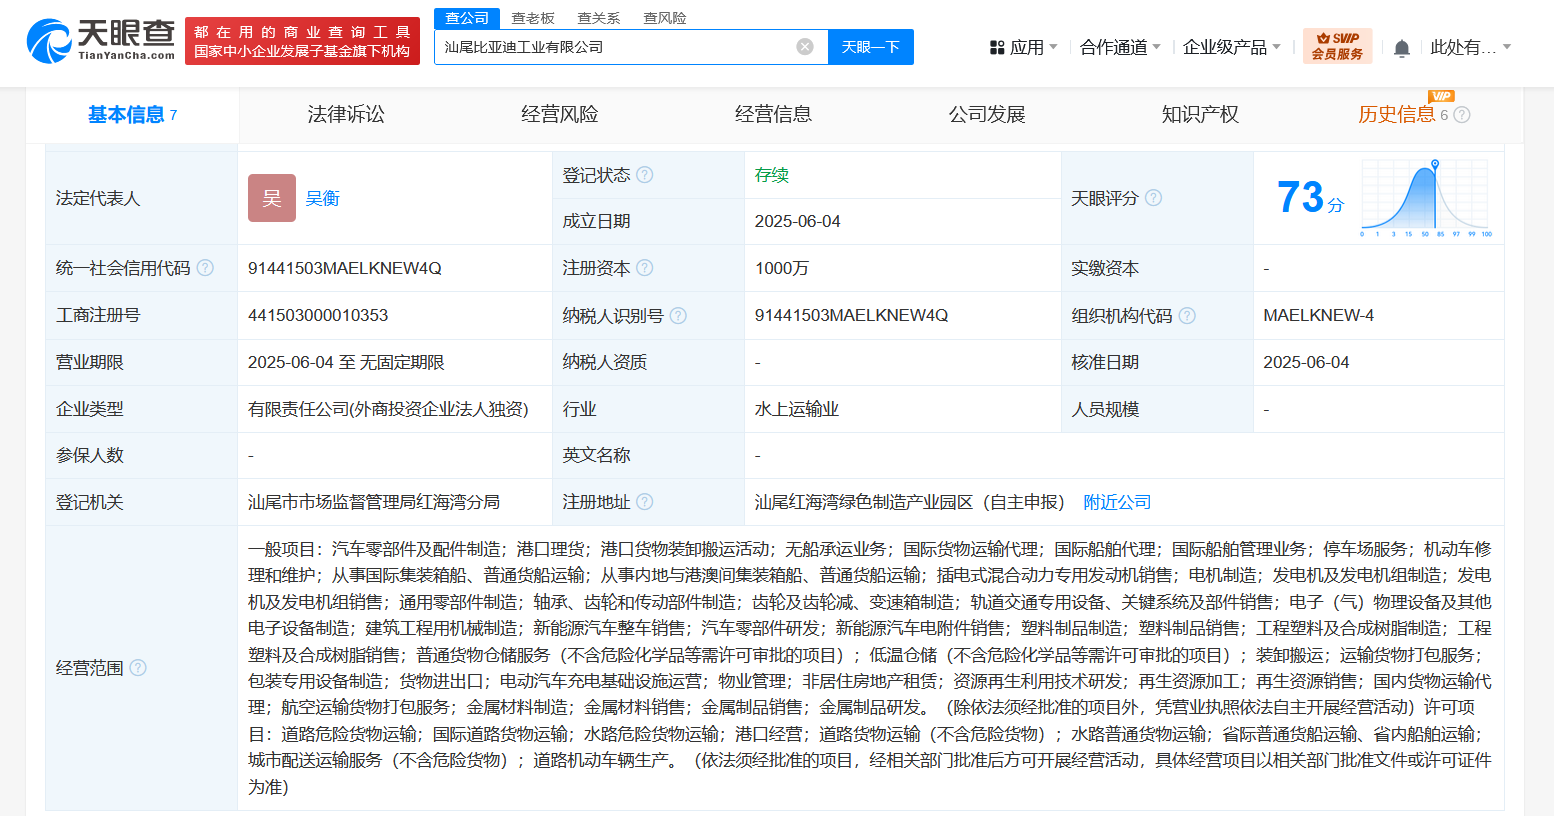Screen dimensions: 1554x816
Task: Open the 企业级产品 dropdown
Action: 1231,47
